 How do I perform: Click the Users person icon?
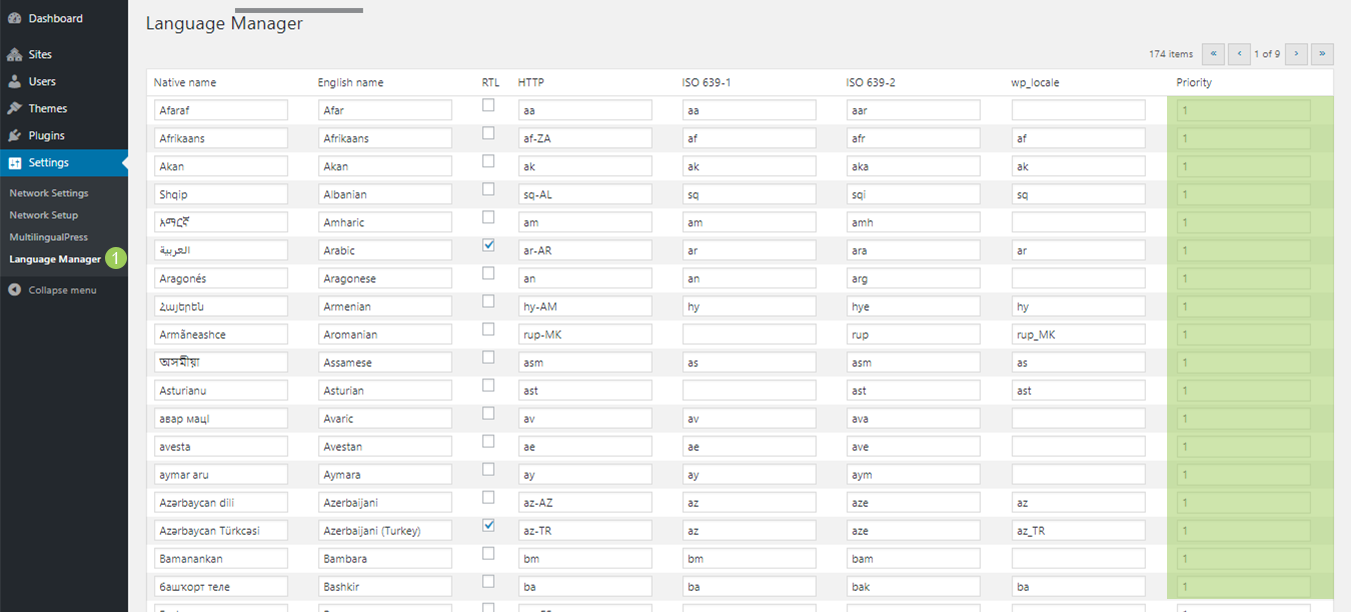[x=14, y=81]
